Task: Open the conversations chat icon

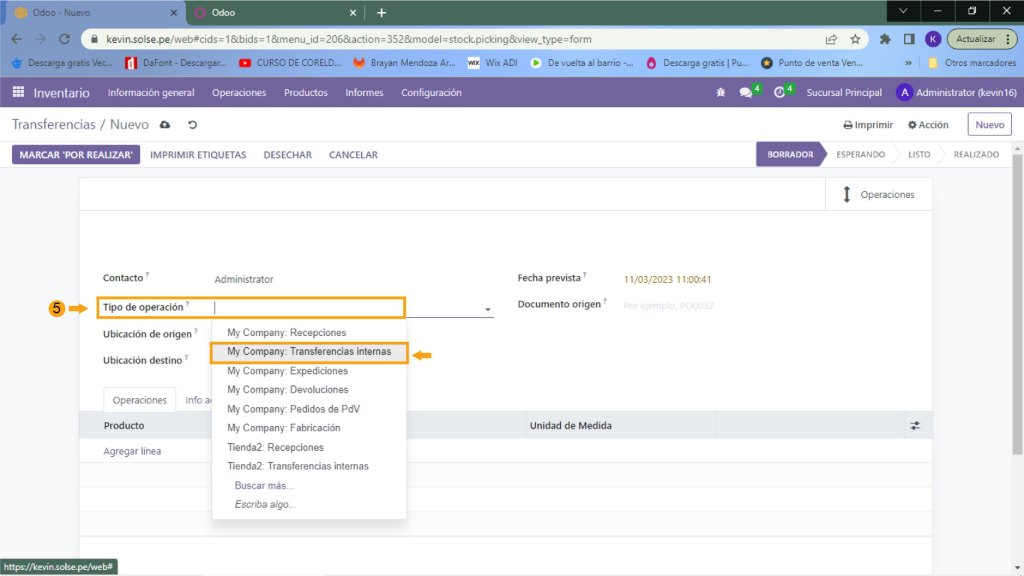Action: (746, 93)
